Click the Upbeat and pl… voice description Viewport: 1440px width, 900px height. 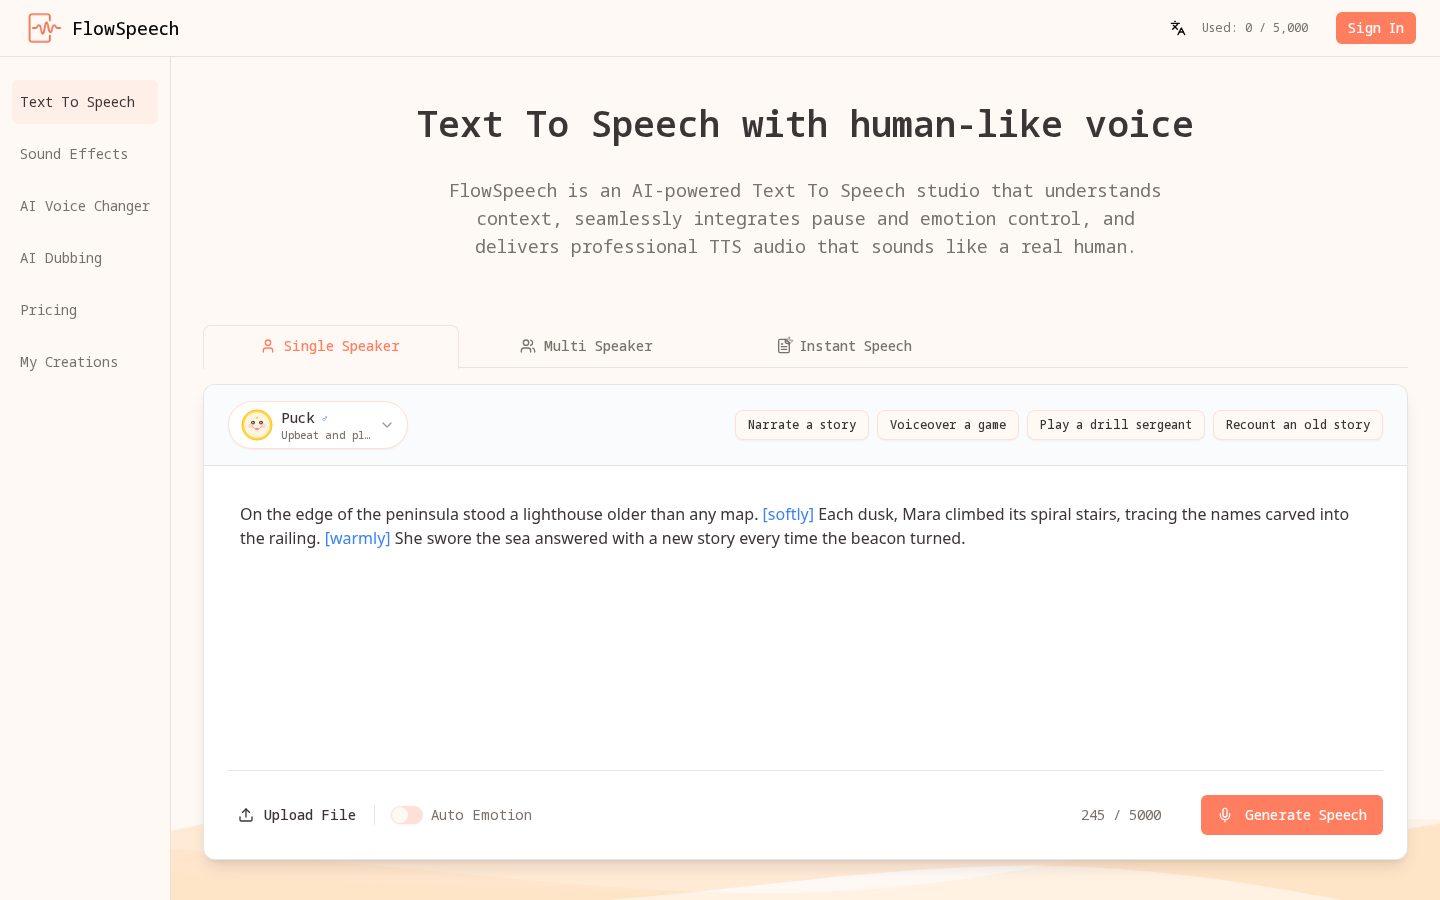pos(326,435)
